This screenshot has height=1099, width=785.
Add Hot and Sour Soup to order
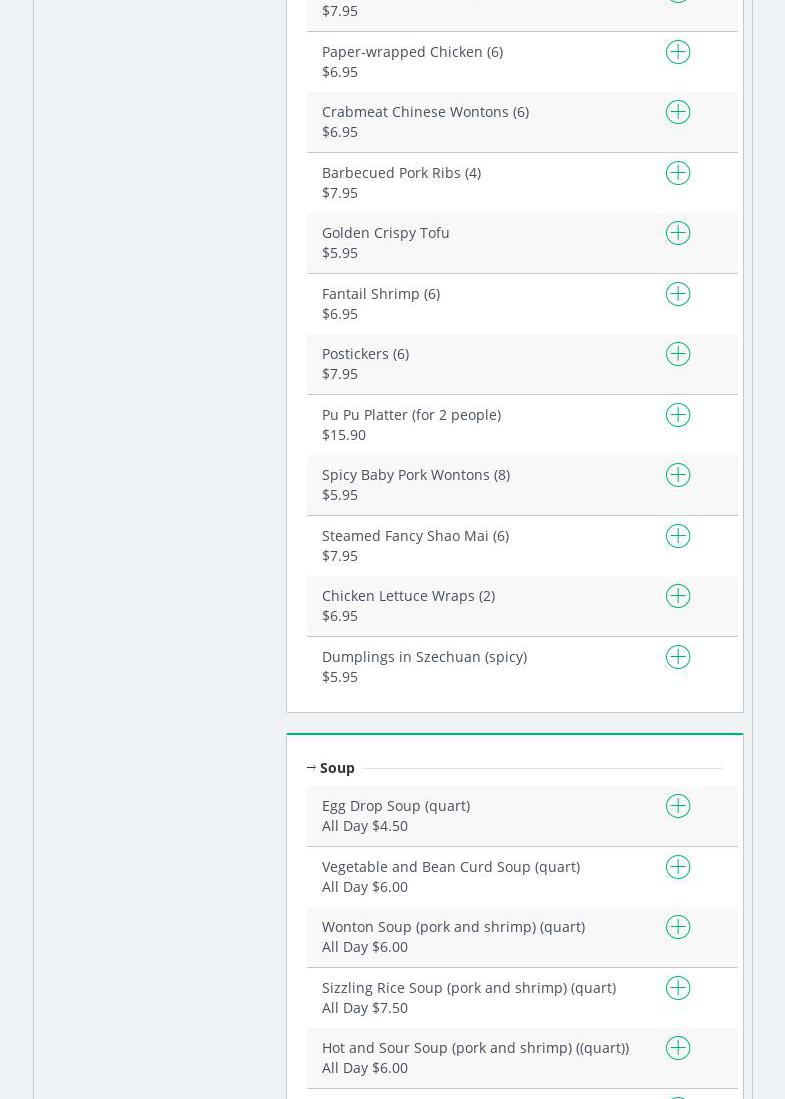678,1048
